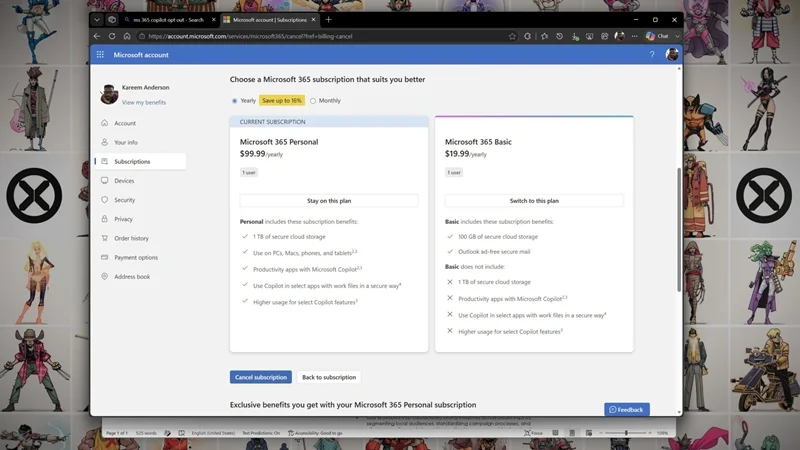
Task: Click the Cancel subscription button
Action: pos(261,377)
